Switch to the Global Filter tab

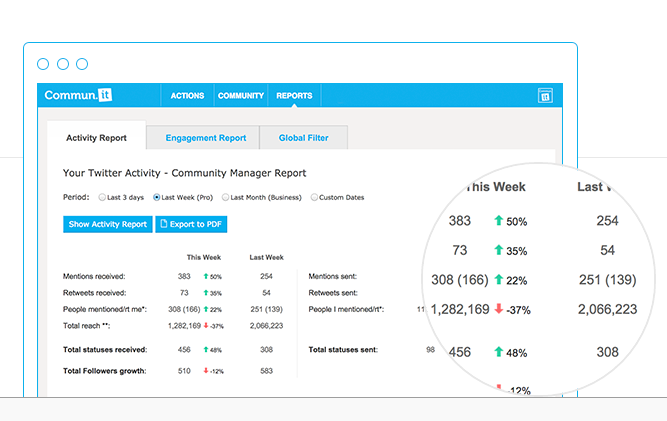[303, 138]
